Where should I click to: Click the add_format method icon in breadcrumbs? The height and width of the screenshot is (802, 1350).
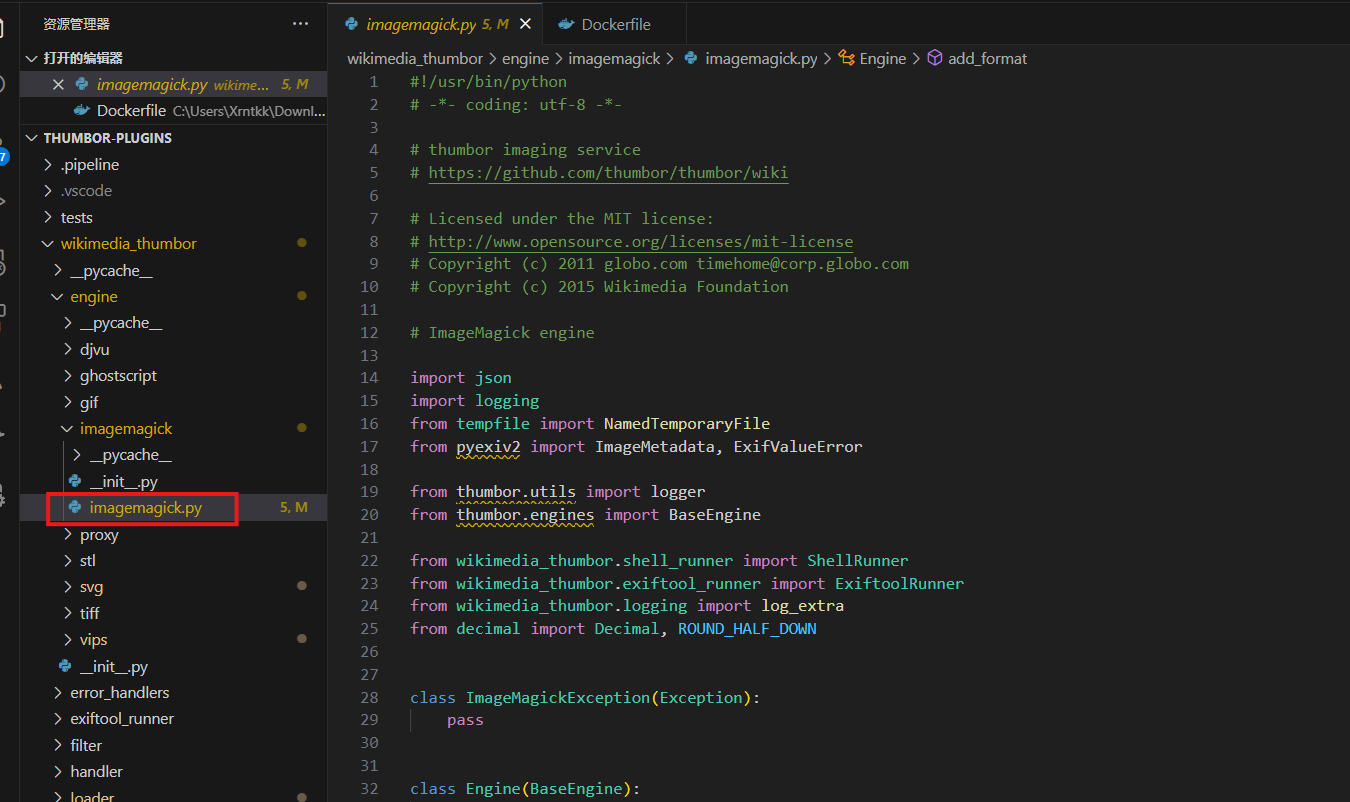[935, 59]
